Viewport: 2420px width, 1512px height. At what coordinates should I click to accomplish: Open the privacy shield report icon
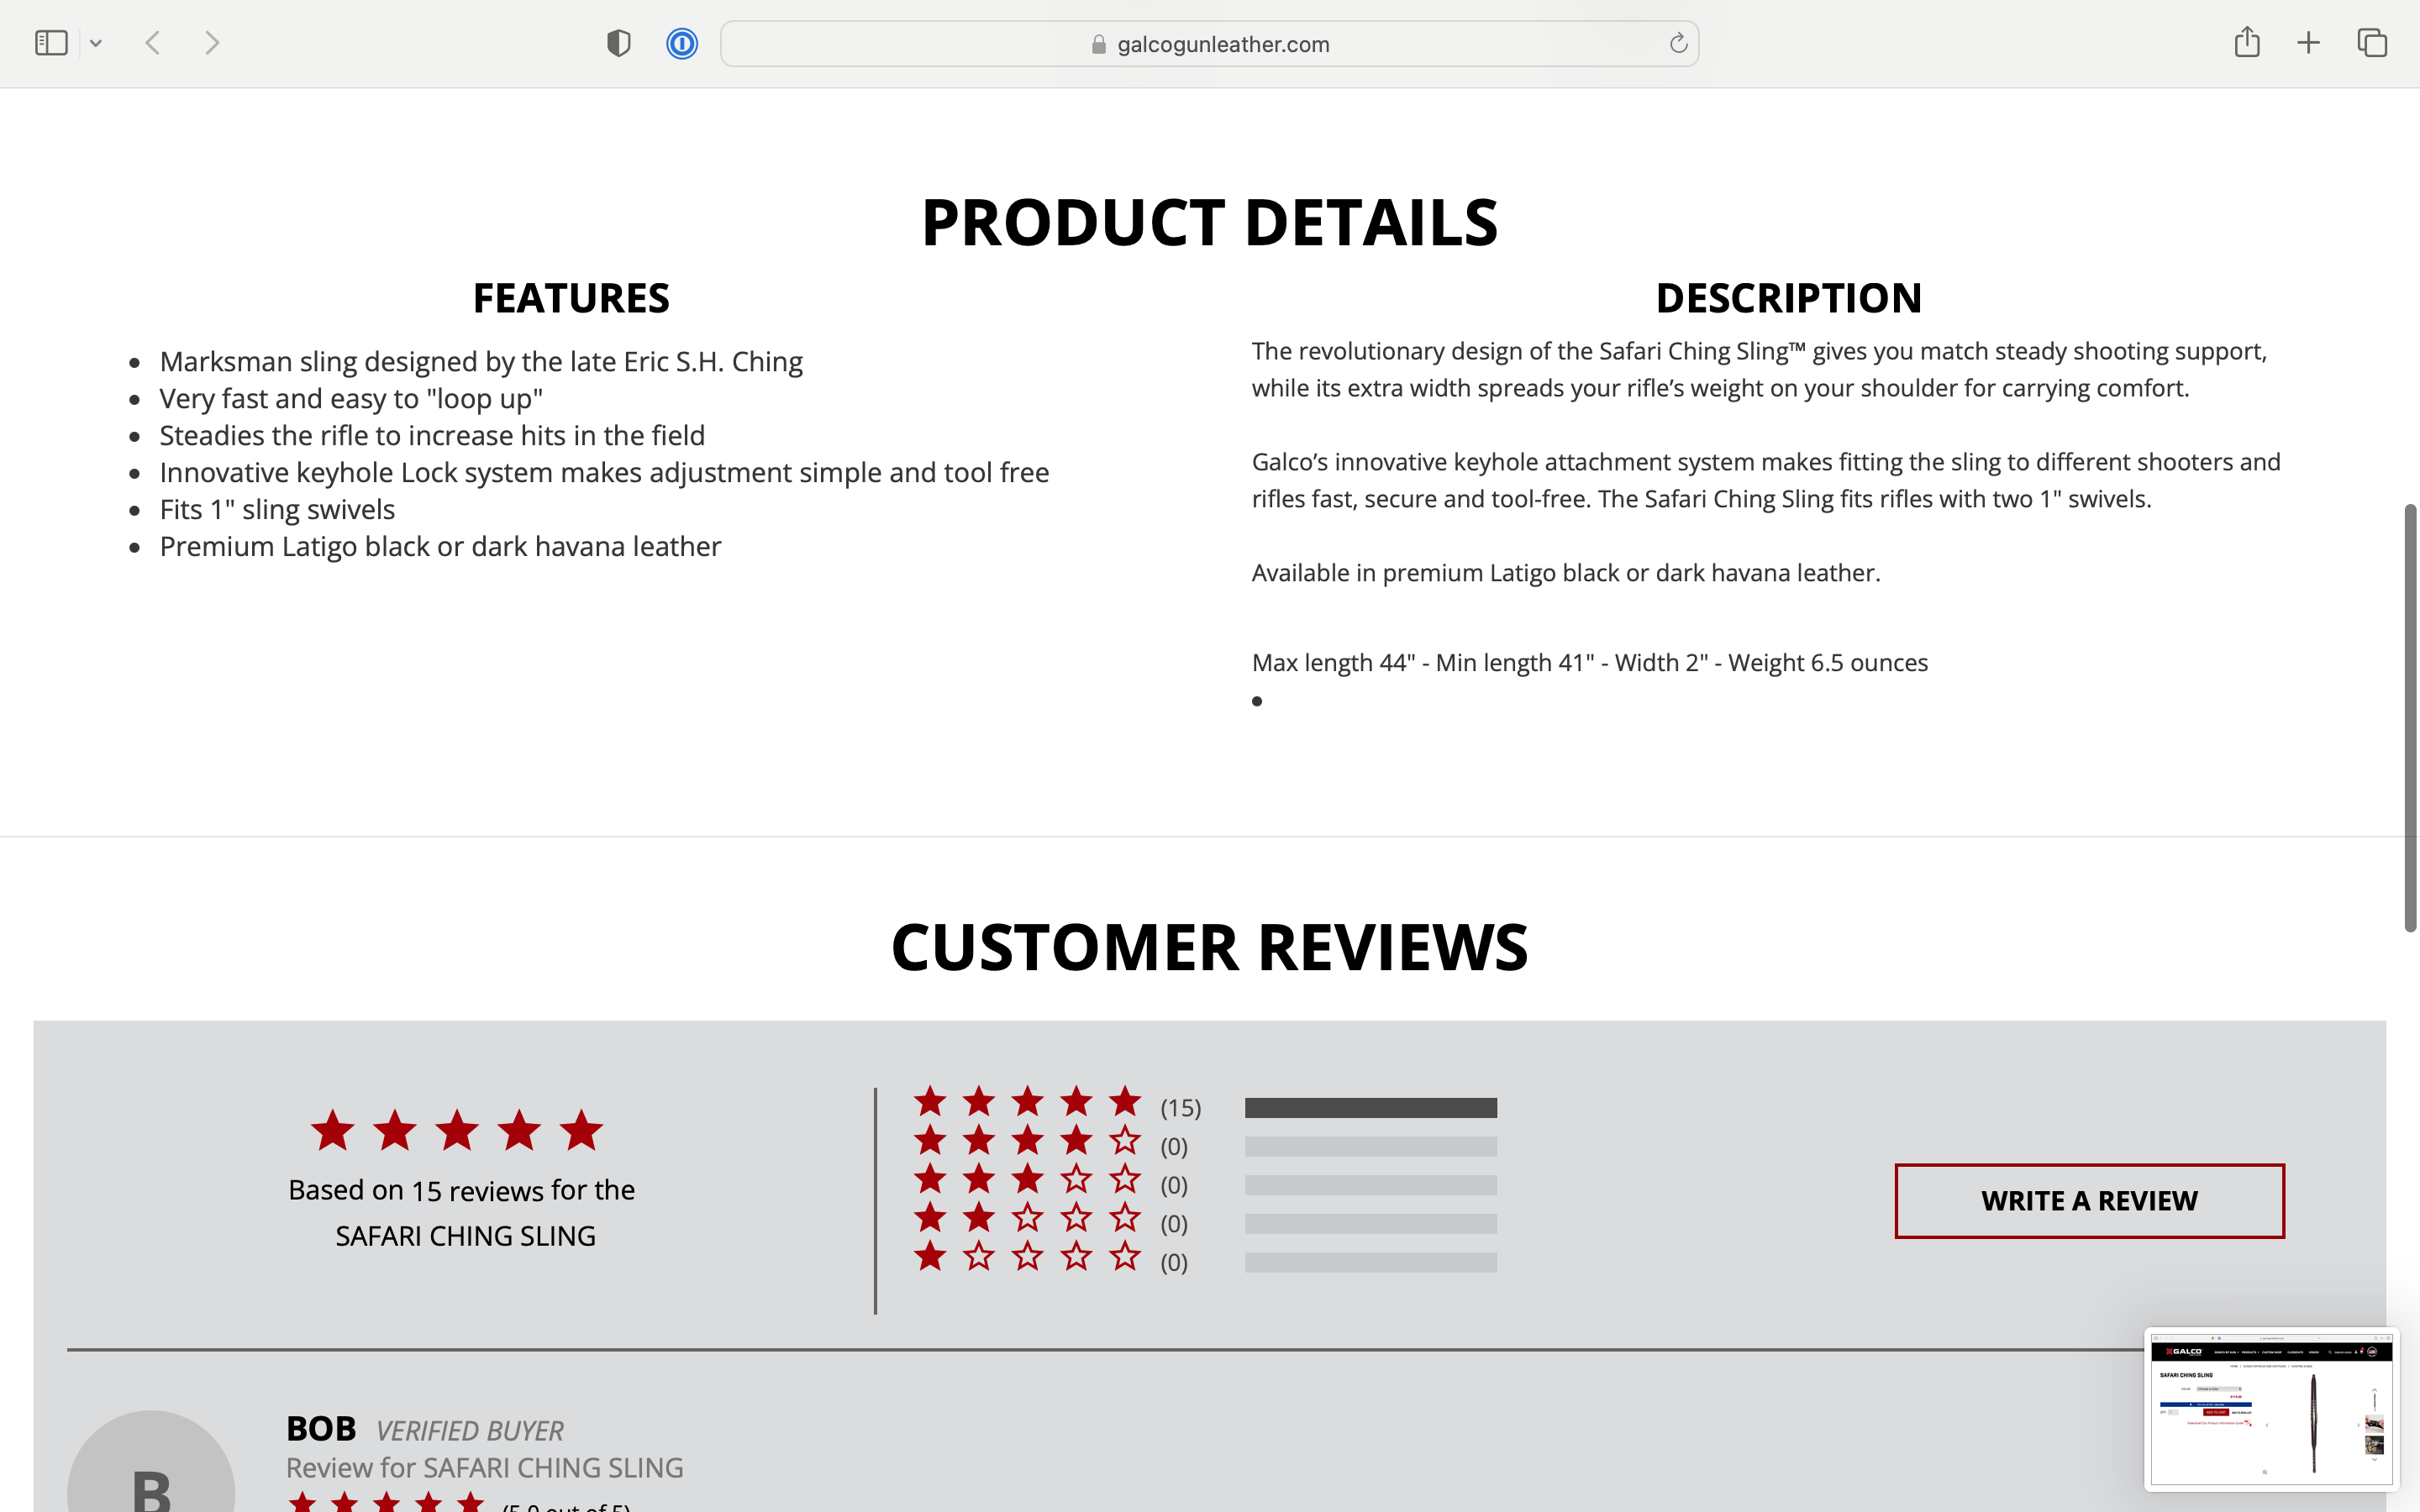[619, 43]
